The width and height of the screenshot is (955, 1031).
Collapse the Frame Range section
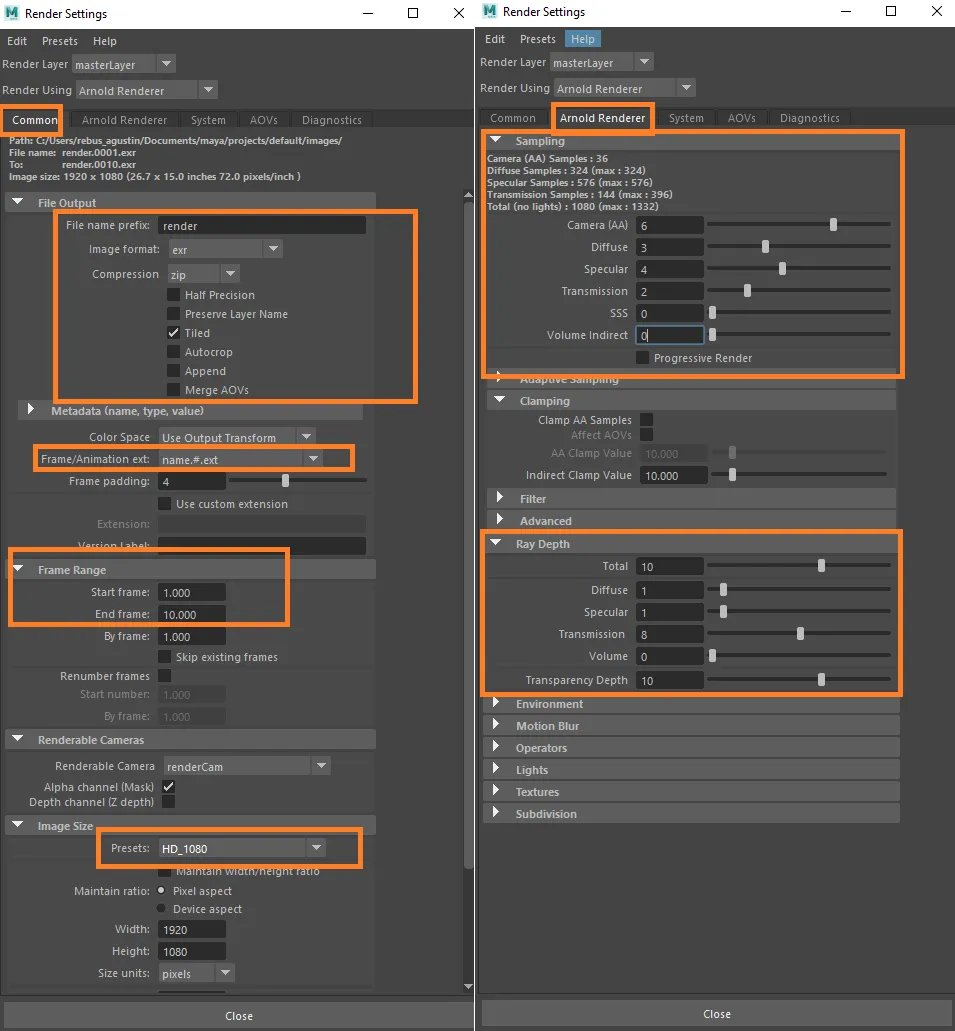pos(18,569)
